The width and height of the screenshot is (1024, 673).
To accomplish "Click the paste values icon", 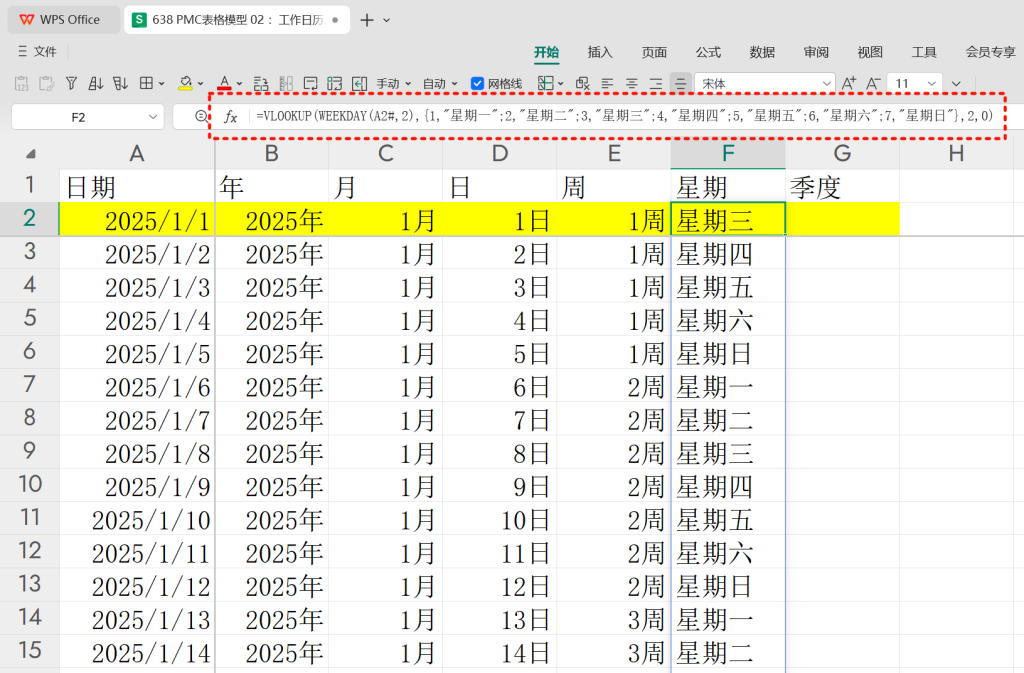I will 22,84.
